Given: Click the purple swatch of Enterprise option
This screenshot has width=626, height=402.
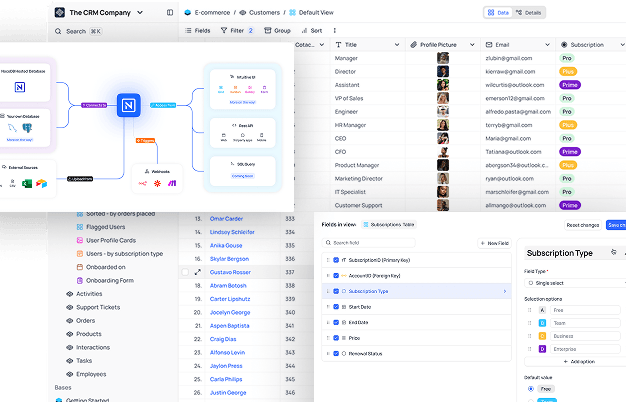Looking at the screenshot, I should click(542, 349).
